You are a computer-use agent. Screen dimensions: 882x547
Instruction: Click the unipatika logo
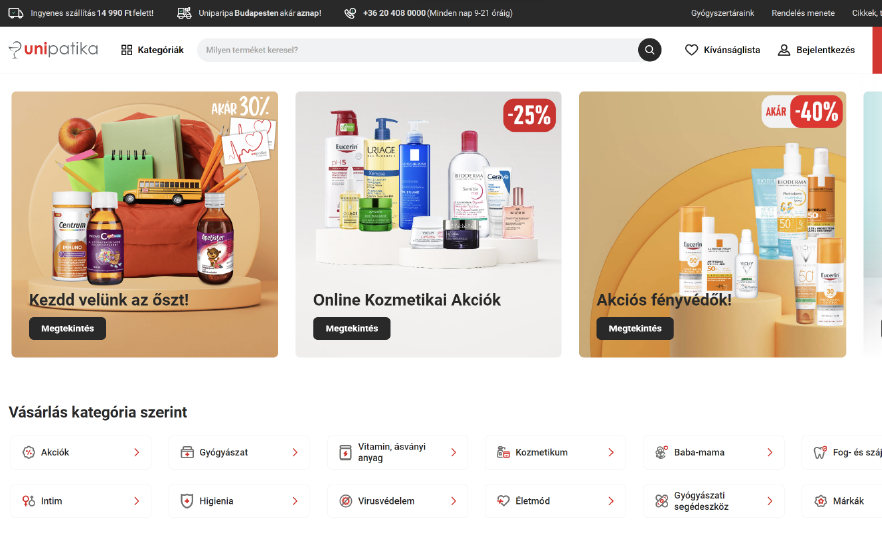53,50
